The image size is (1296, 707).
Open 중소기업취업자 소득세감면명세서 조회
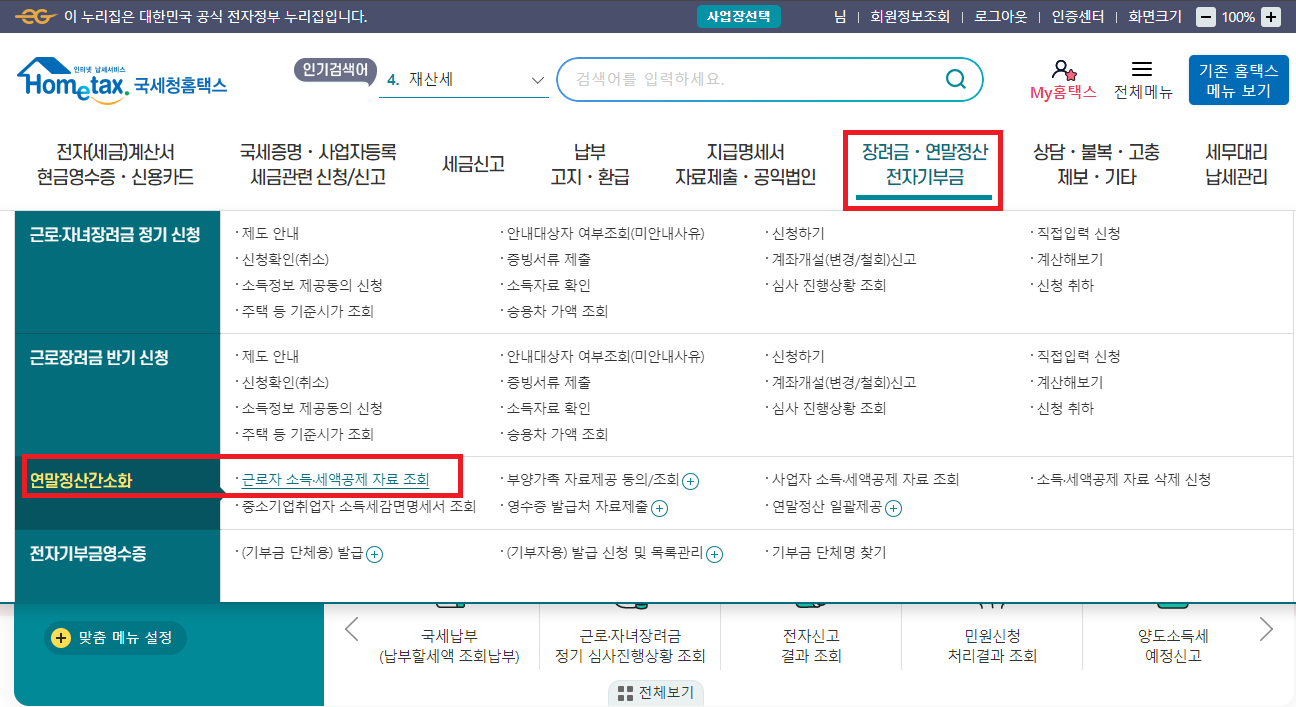pos(359,507)
